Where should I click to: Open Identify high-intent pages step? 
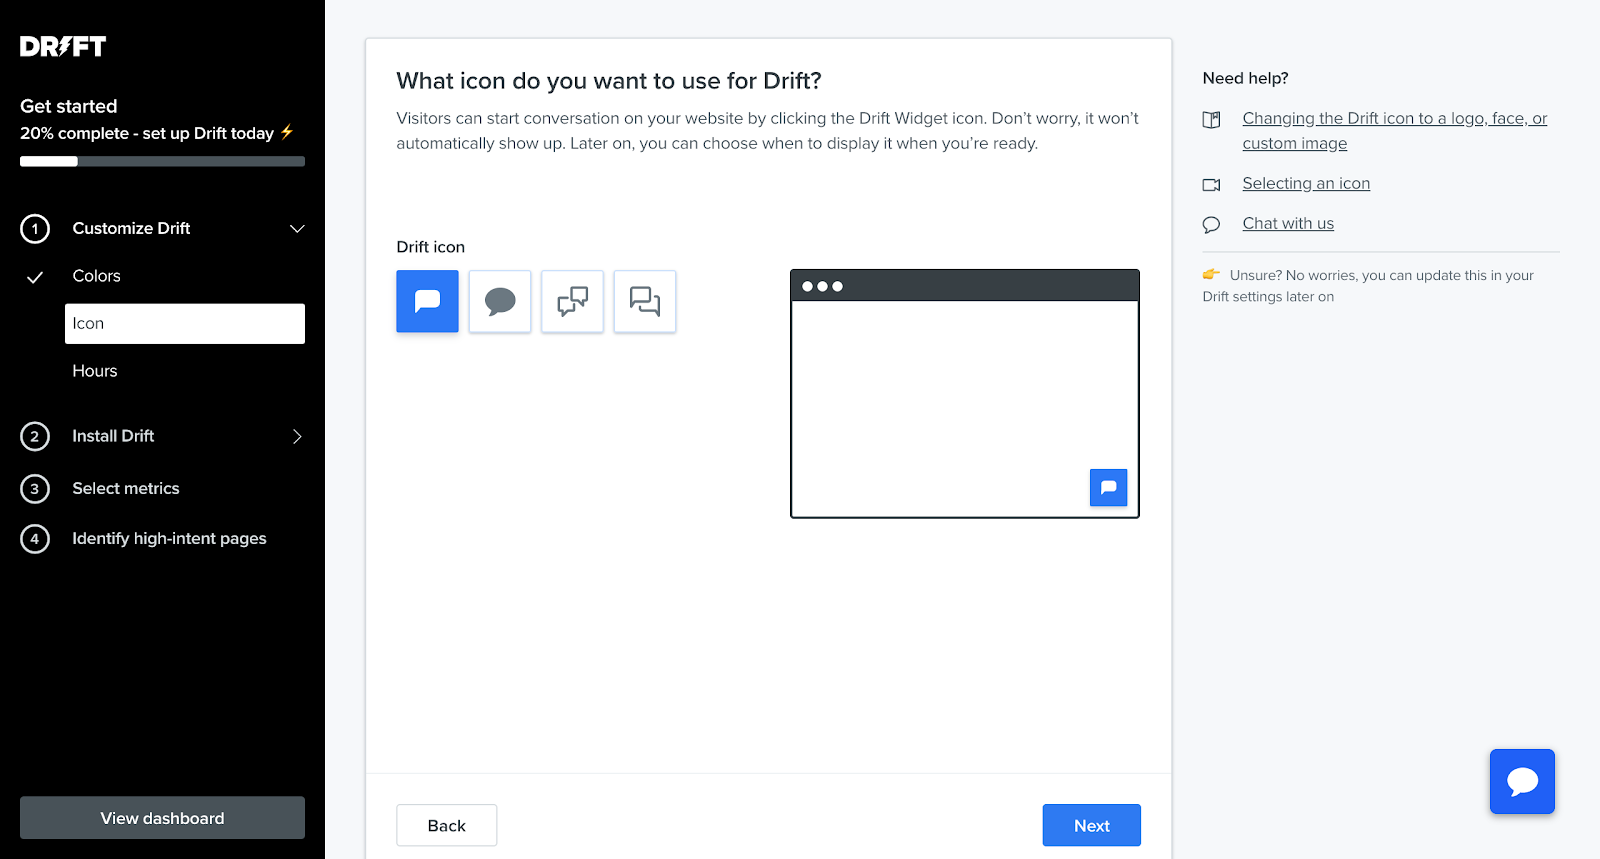(169, 538)
